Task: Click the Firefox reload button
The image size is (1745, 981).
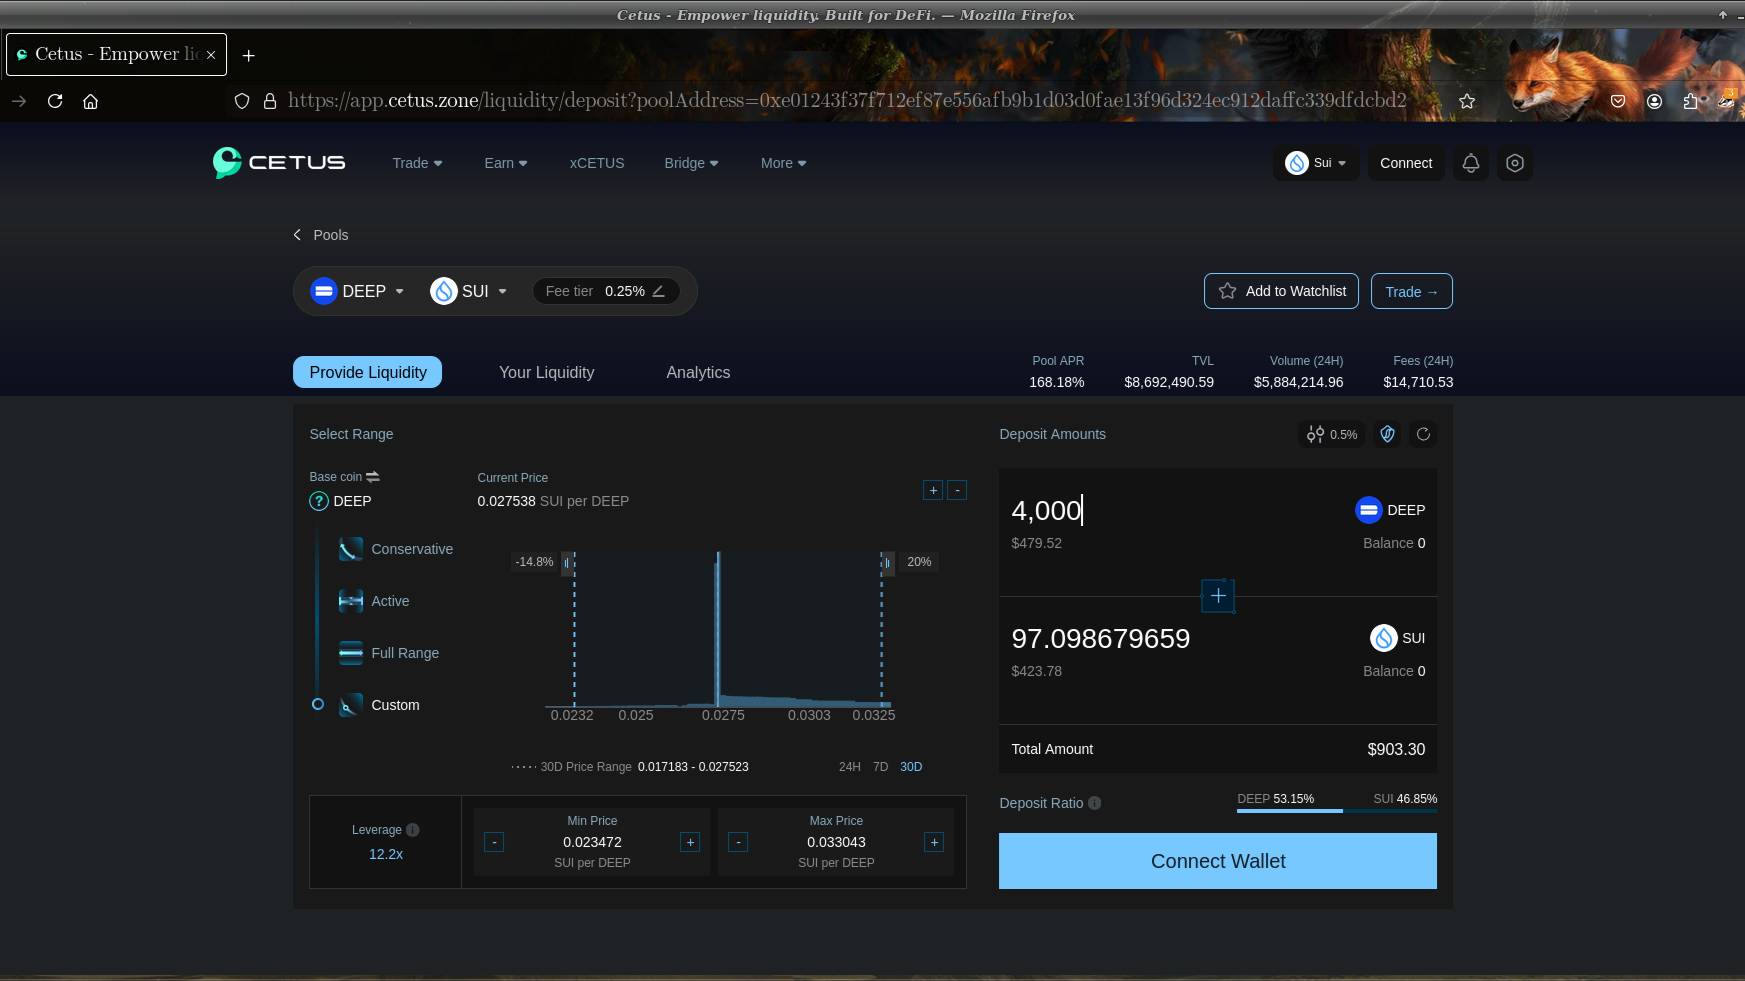Action: point(55,101)
